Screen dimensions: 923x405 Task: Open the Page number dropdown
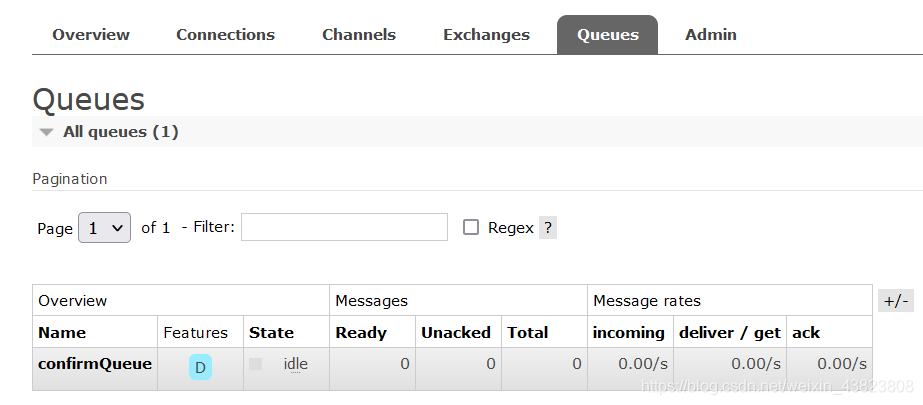[104, 228]
